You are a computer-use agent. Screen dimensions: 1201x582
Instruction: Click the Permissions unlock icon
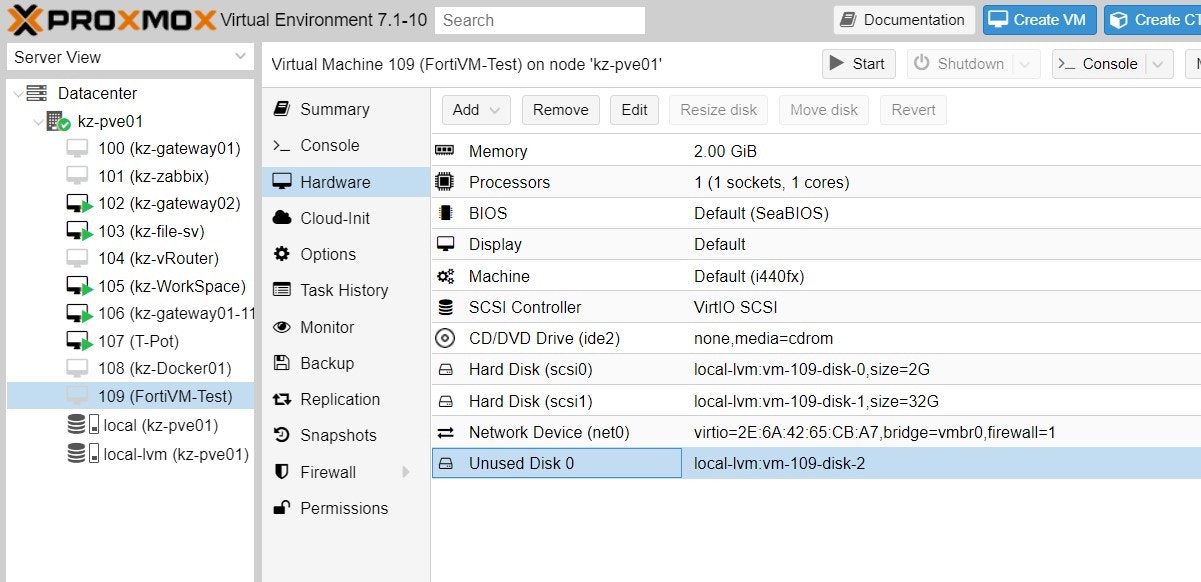[282, 508]
